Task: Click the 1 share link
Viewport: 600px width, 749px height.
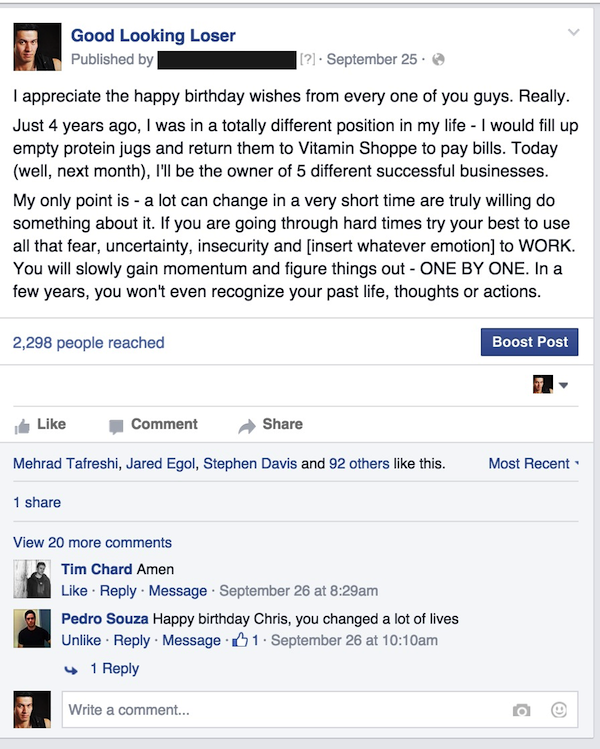Action: click(x=37, y=503)
